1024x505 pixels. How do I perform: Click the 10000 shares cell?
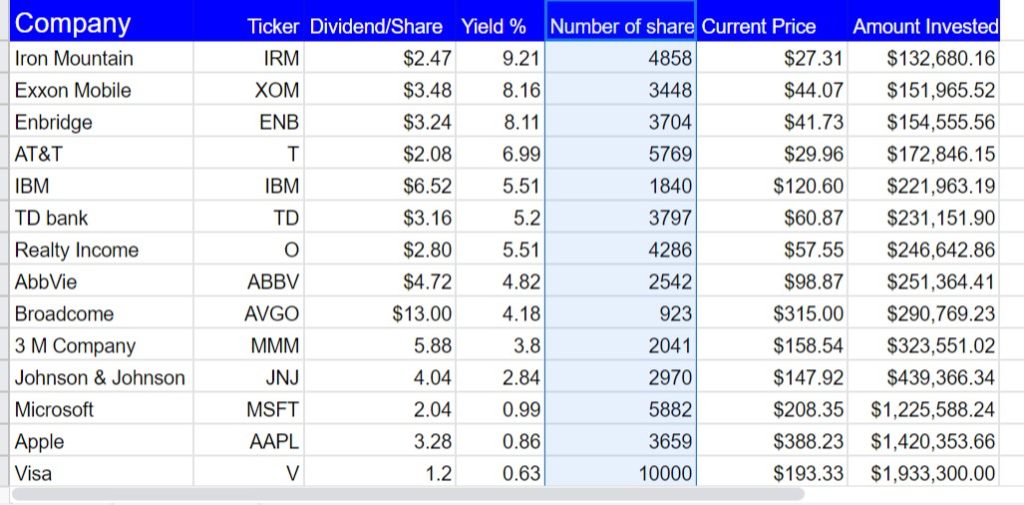point(620,472)
